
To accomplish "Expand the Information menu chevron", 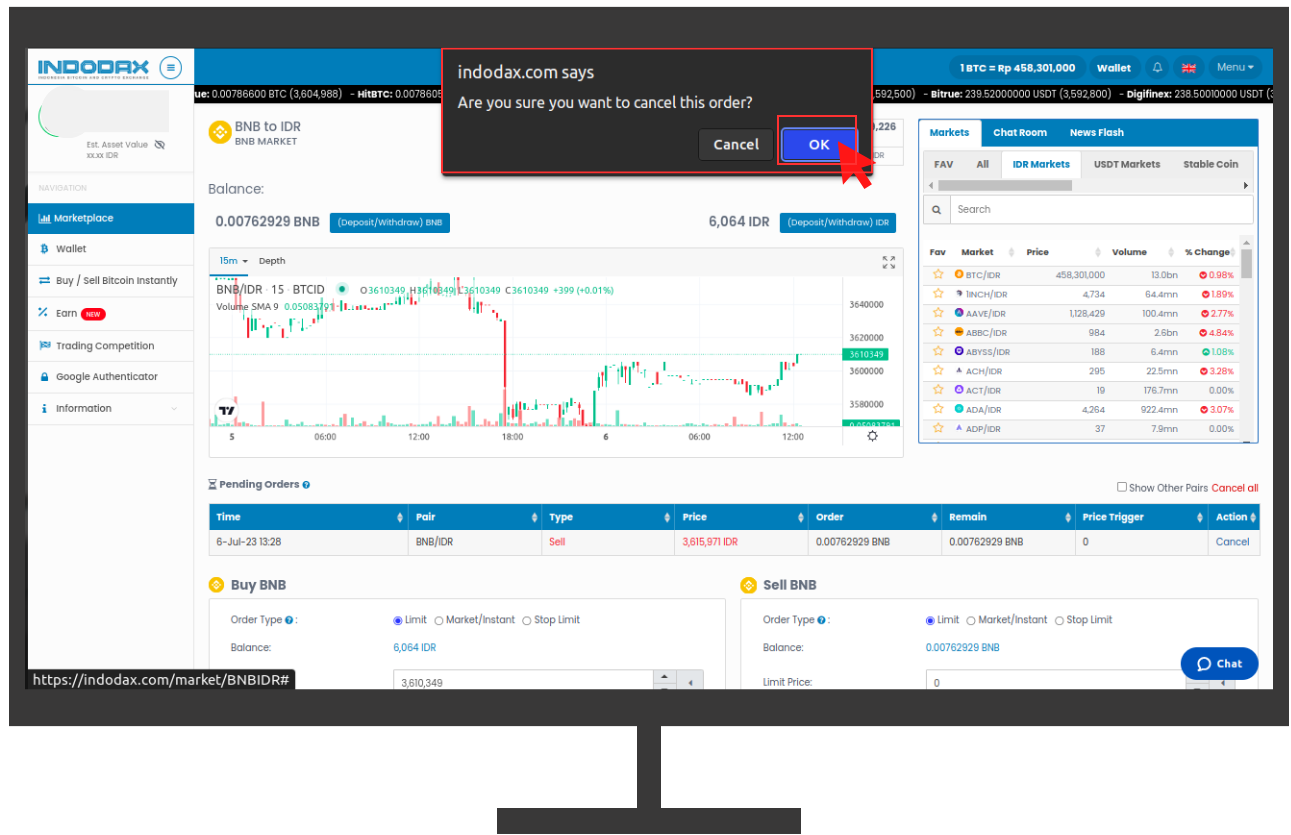I will pyautogui.click(x=174, y=408).
